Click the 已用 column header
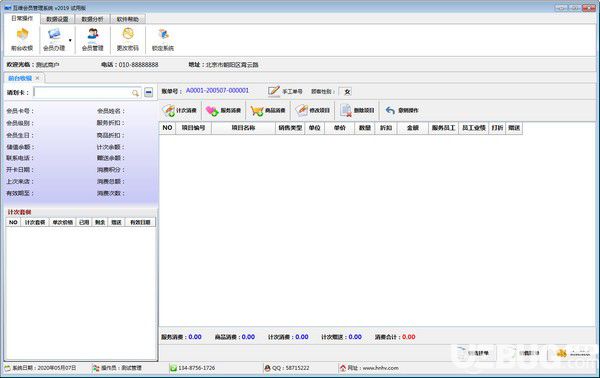This screenshot has height=378, width=600. click(84, 222)
